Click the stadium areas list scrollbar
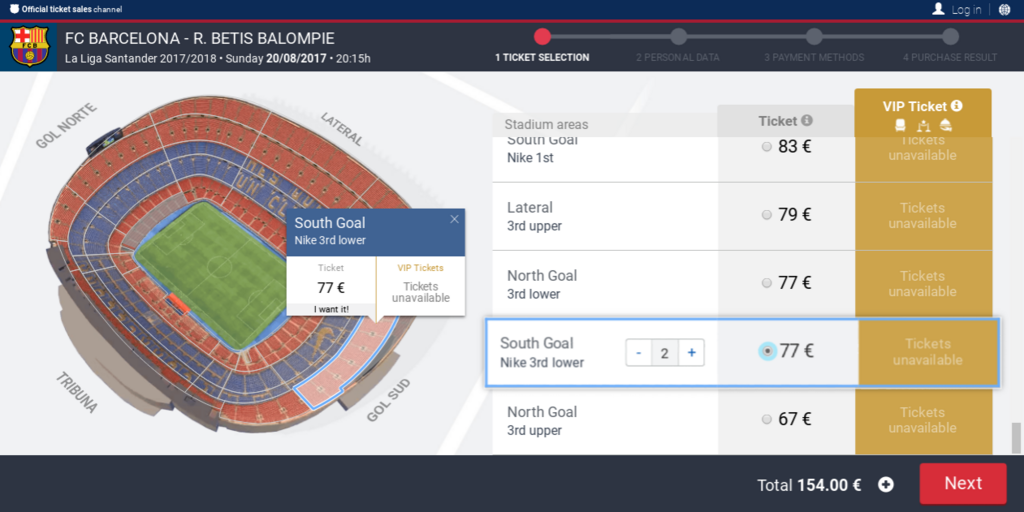Screen dimensions: 1024x512 (1016, 438)
